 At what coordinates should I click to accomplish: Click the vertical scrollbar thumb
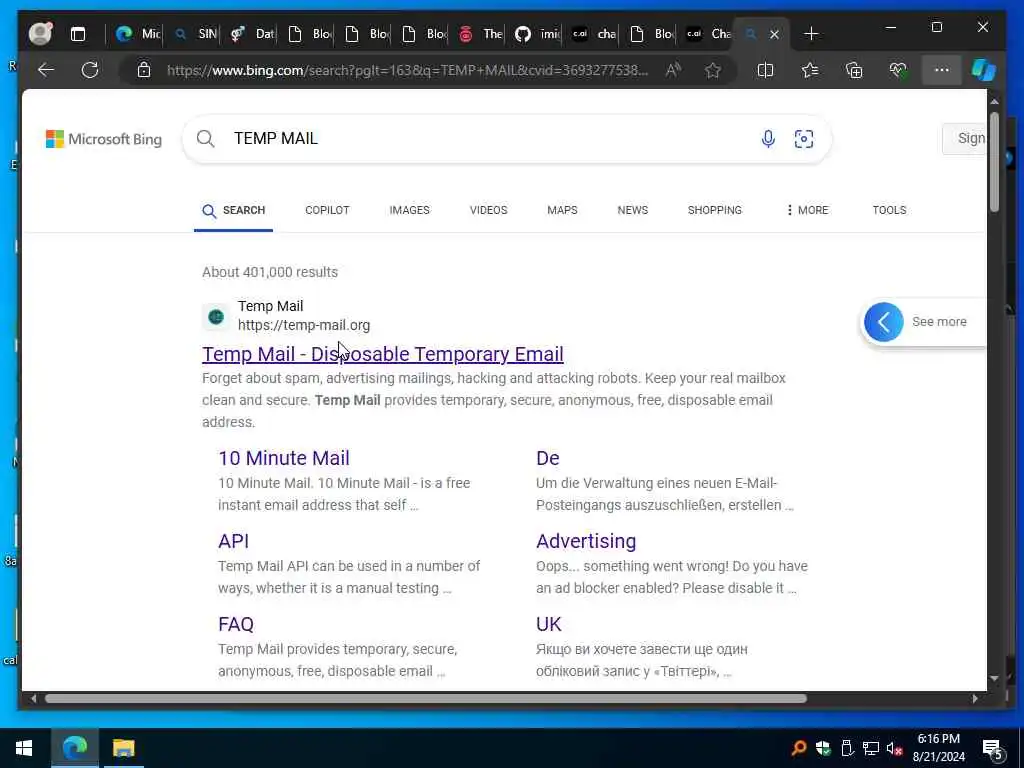tap(994, 161)
